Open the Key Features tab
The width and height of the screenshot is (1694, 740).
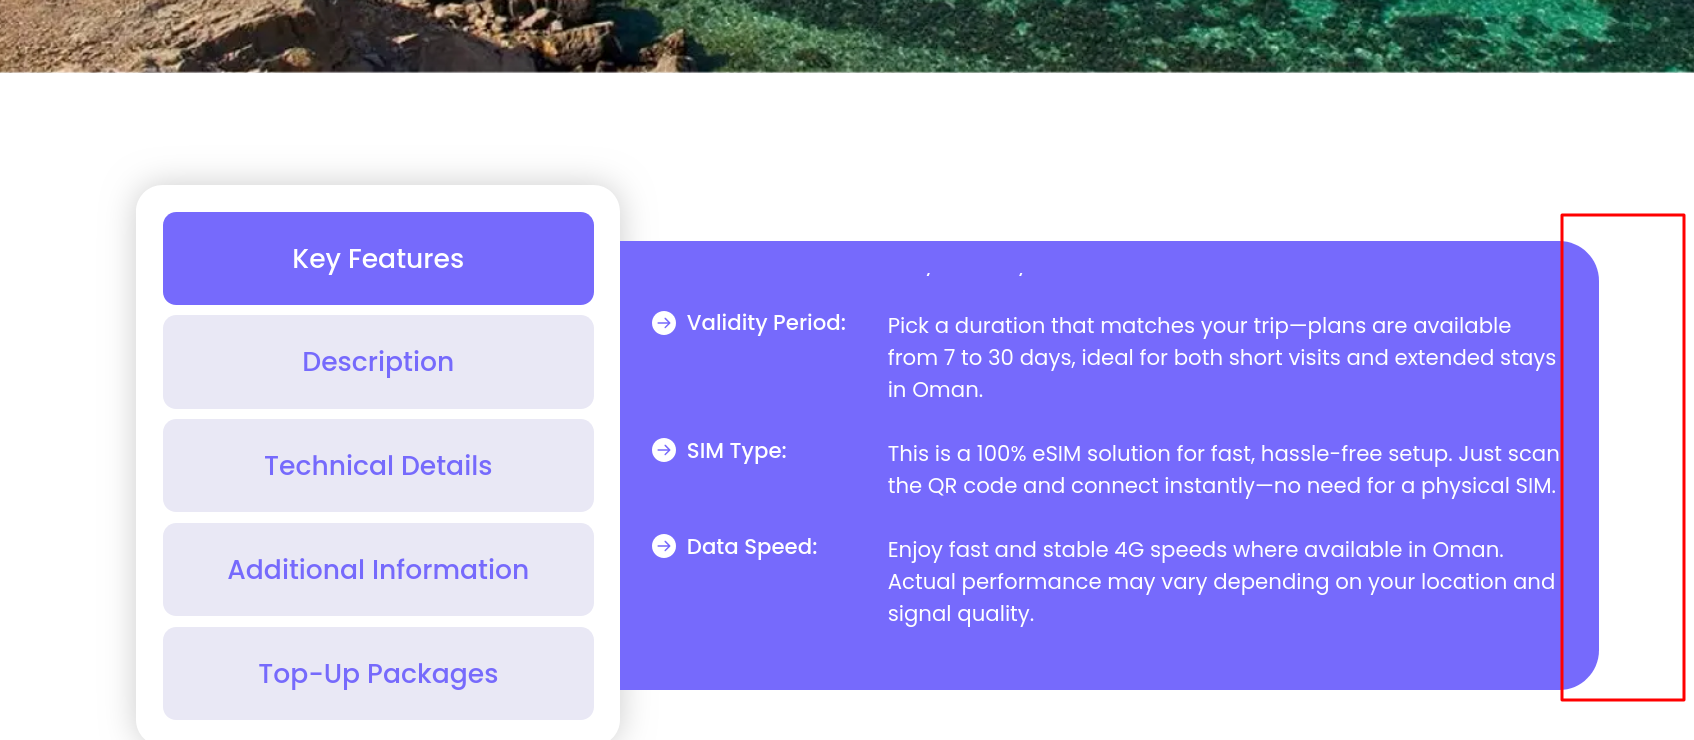coord(378,259)
